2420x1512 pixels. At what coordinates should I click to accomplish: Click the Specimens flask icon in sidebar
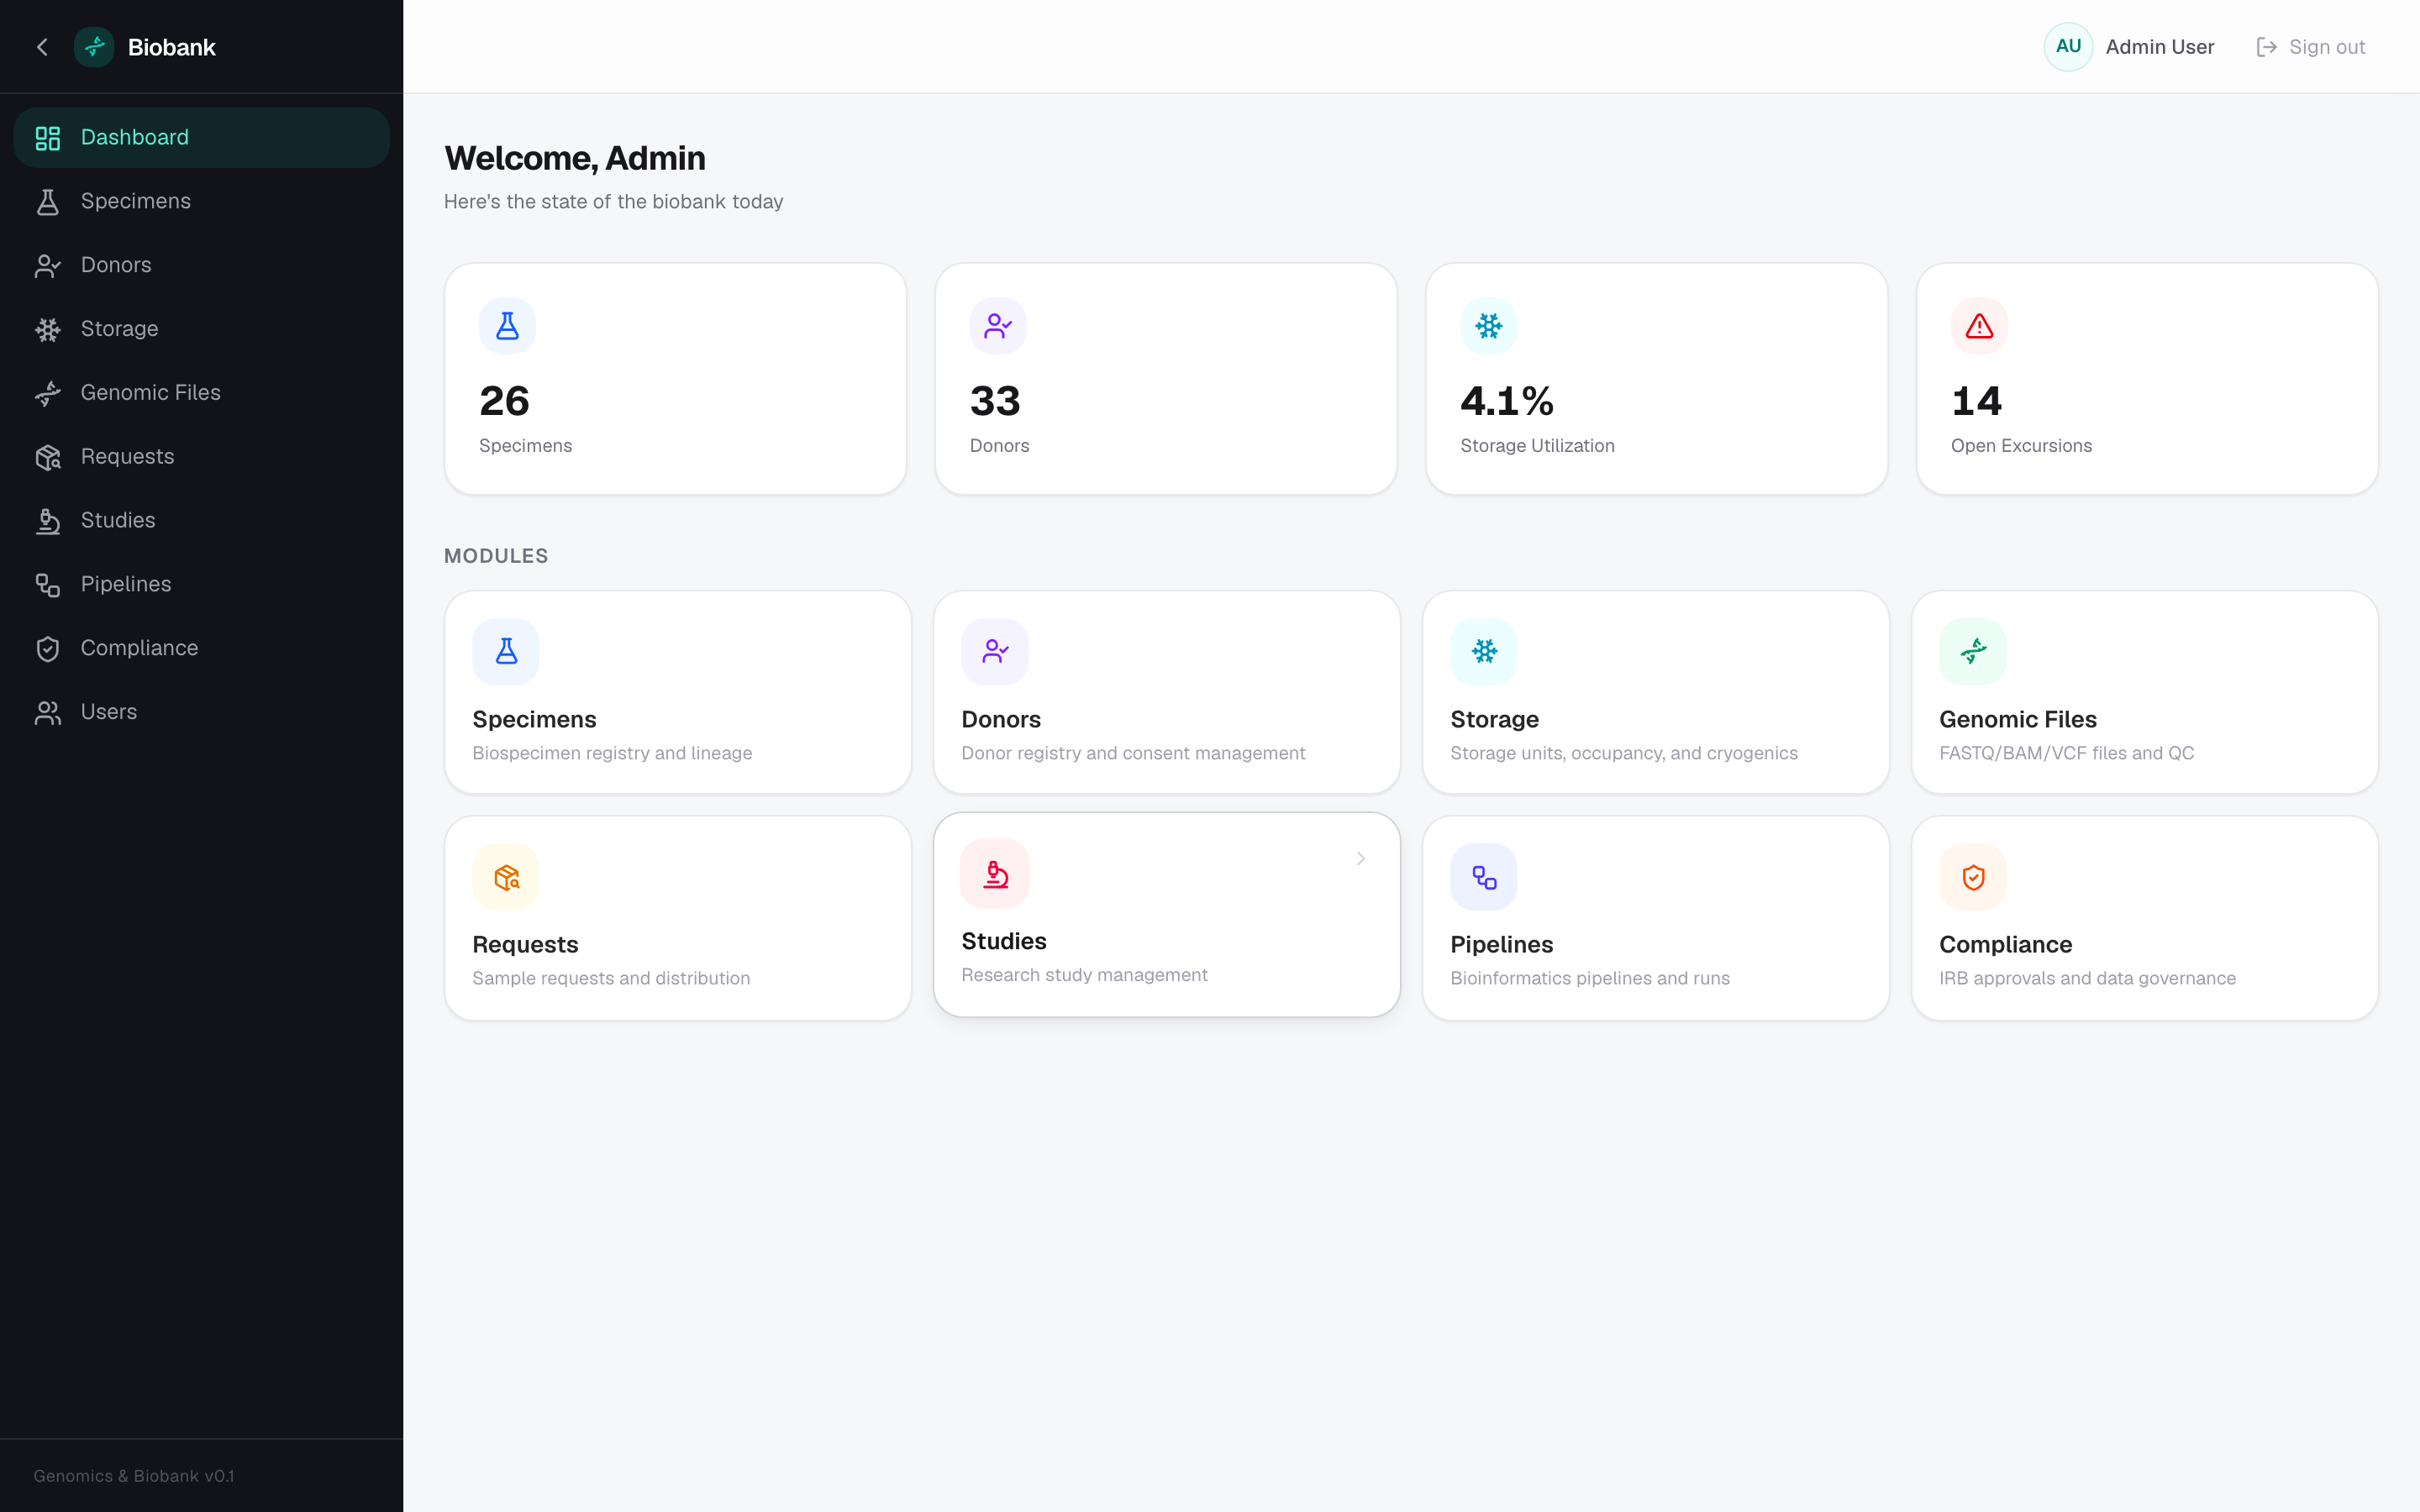[x=47, y=202]
